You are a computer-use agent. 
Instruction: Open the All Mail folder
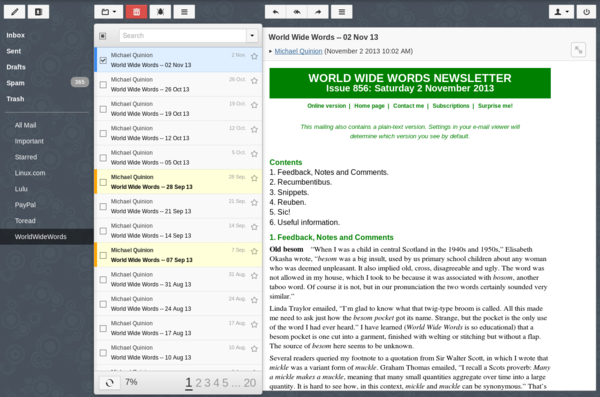point(25,125)
